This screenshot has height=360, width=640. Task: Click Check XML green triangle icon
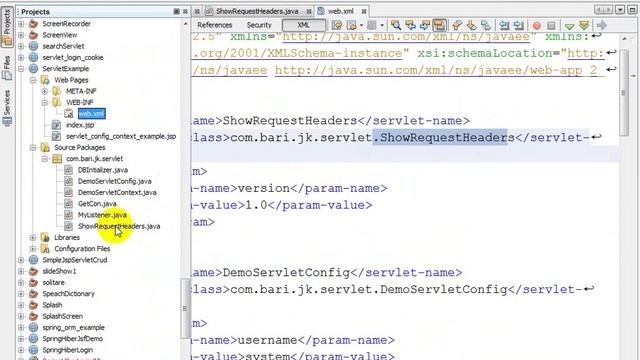pos(569,26)
